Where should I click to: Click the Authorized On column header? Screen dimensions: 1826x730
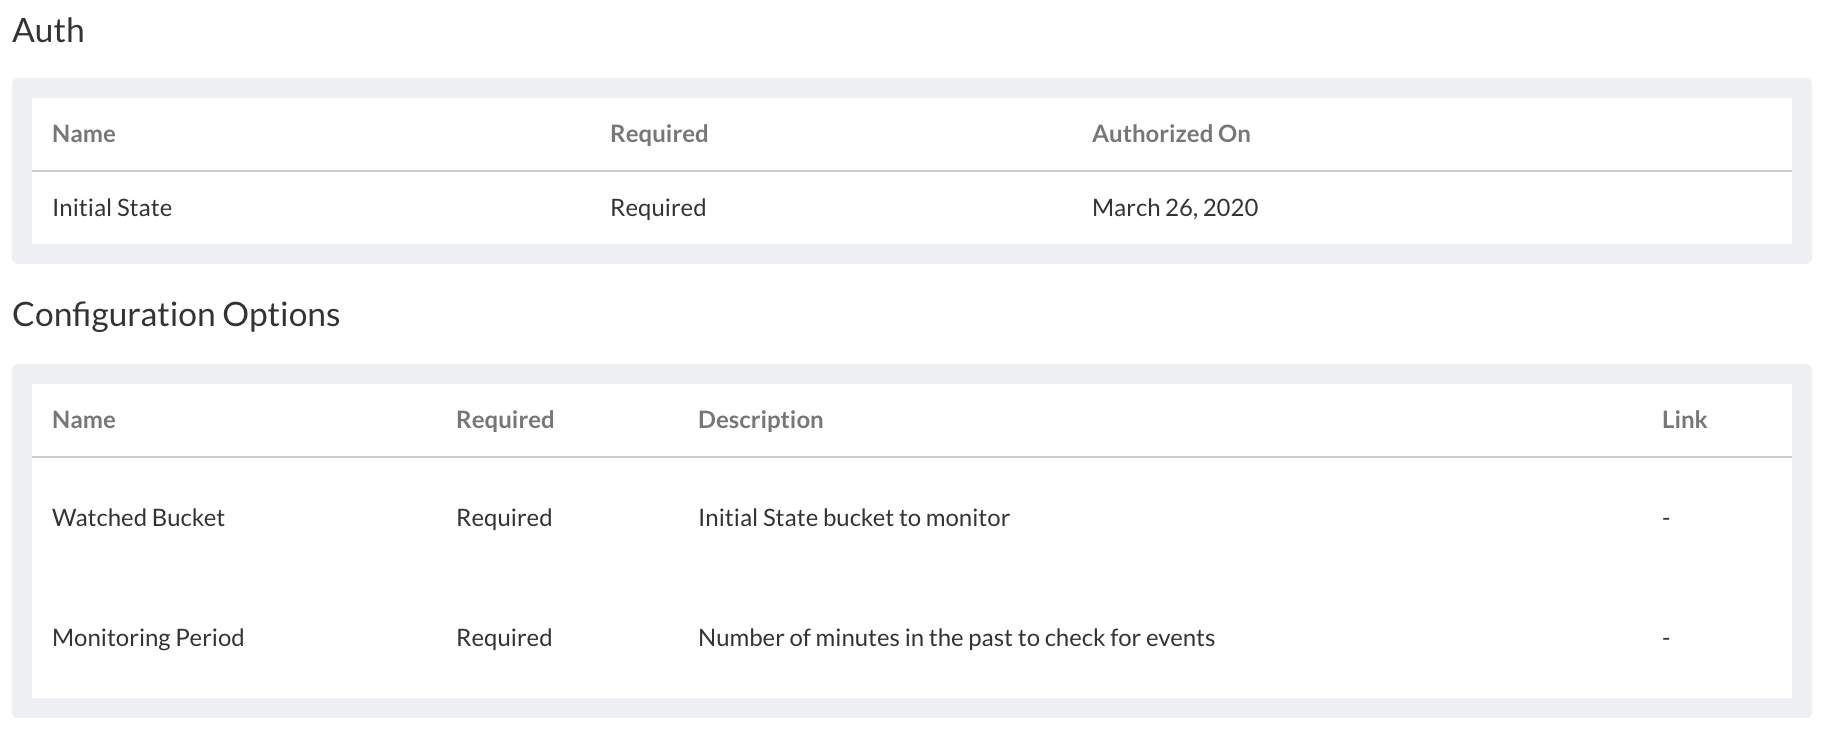[x=1171, y=134]
